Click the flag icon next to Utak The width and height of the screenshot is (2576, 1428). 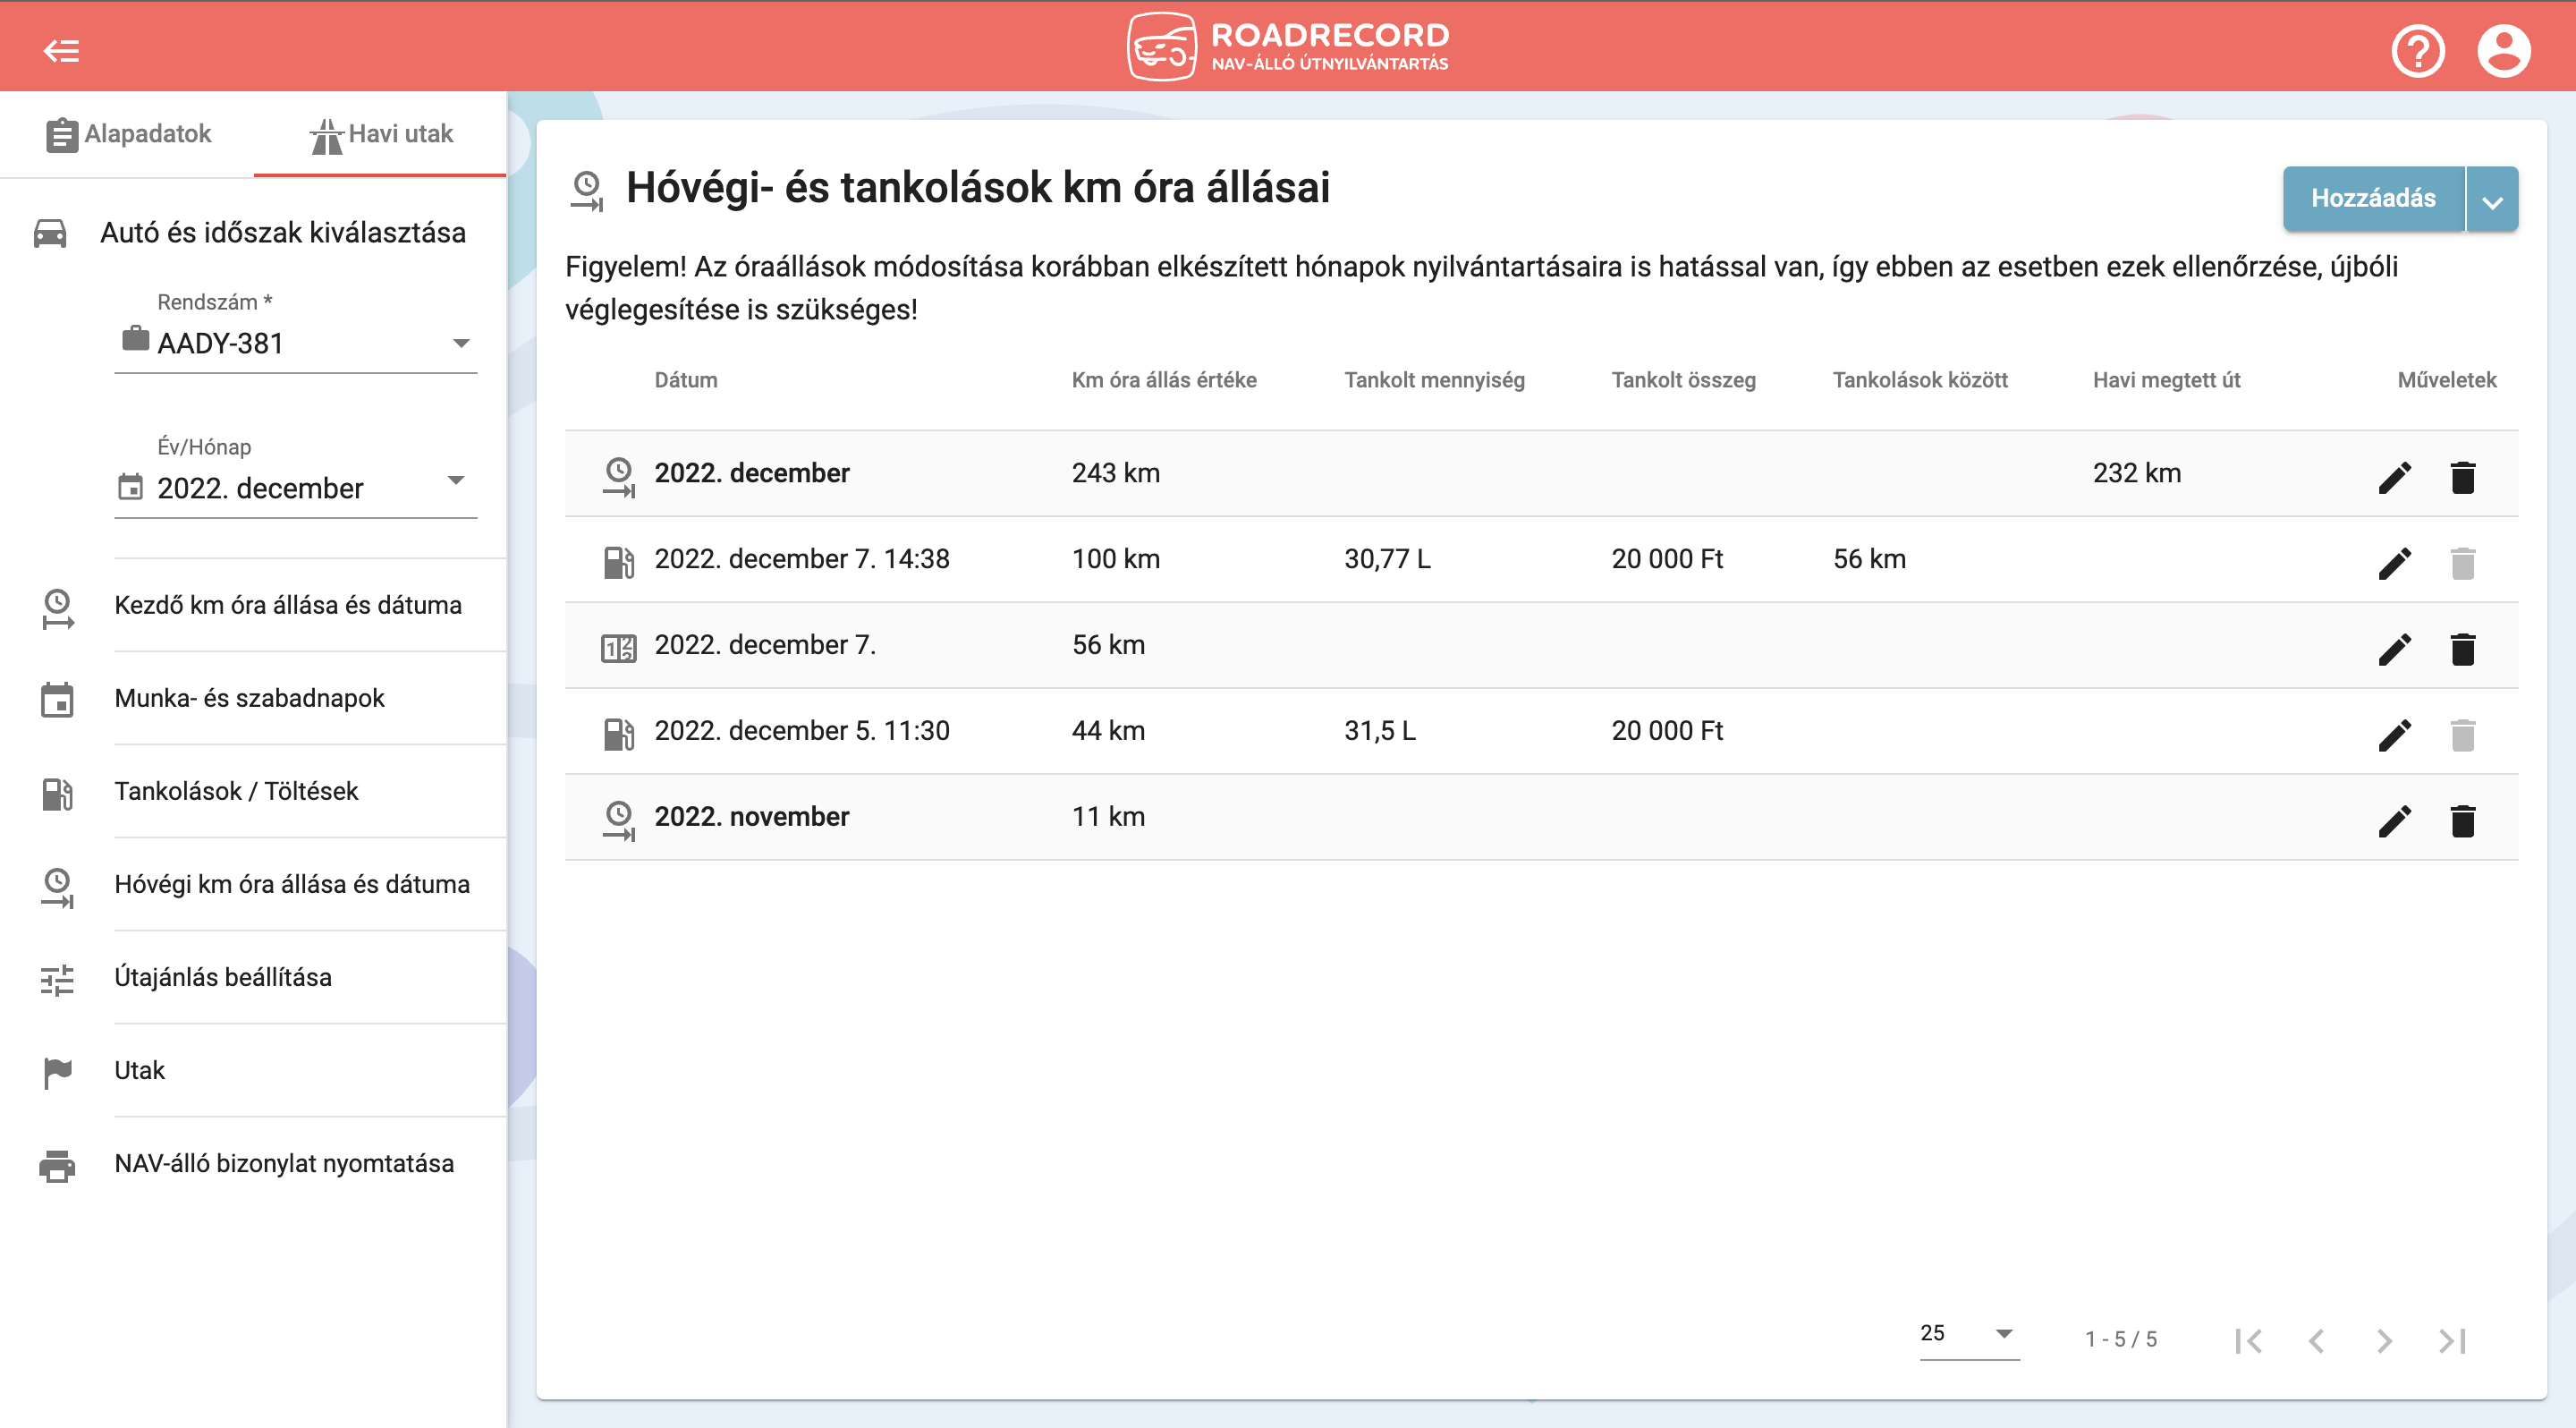click(57, 1072)
